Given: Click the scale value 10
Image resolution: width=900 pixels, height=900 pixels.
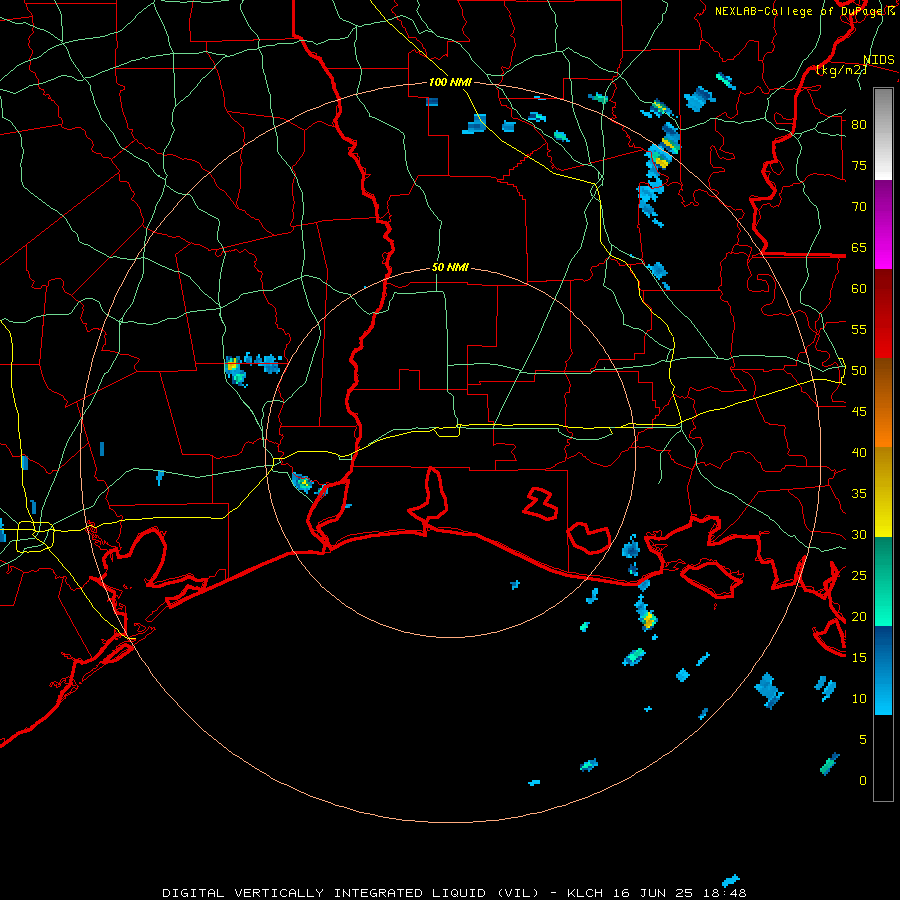Looking at the screenshot, I should click(x=859, y=699).
